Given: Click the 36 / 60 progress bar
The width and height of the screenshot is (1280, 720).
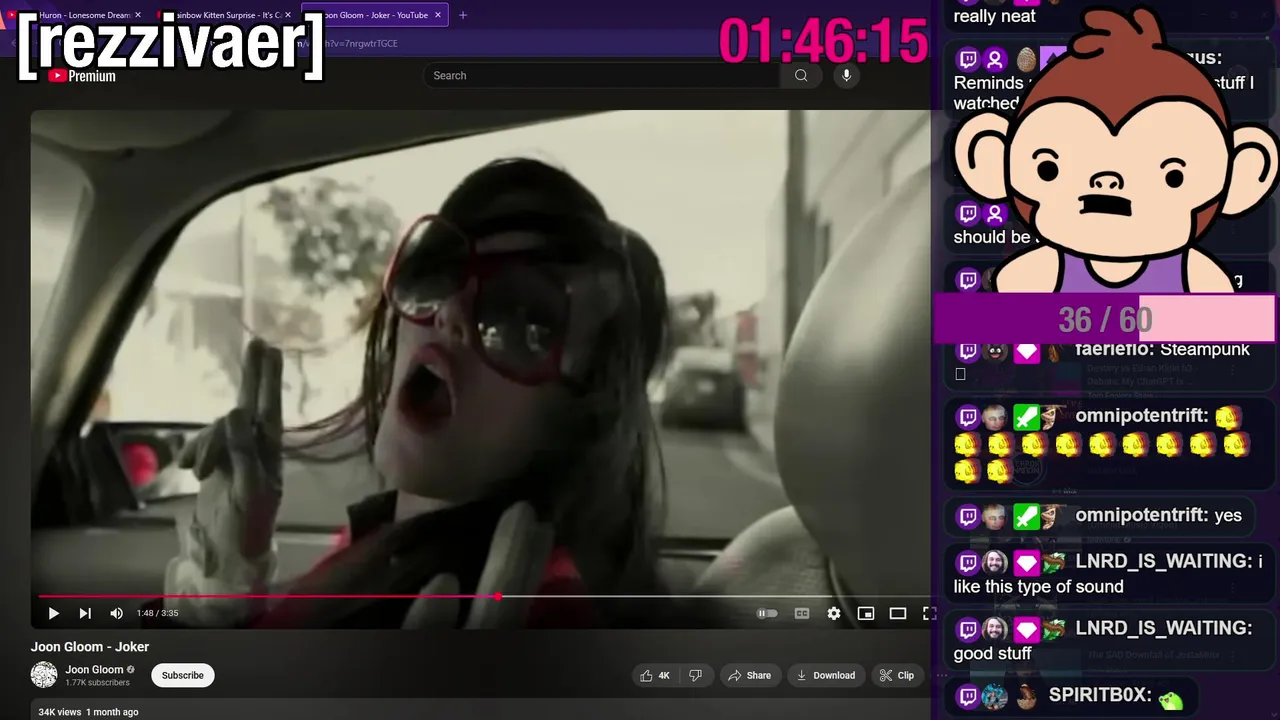Looking at the screenshot, I should 1105,320.
